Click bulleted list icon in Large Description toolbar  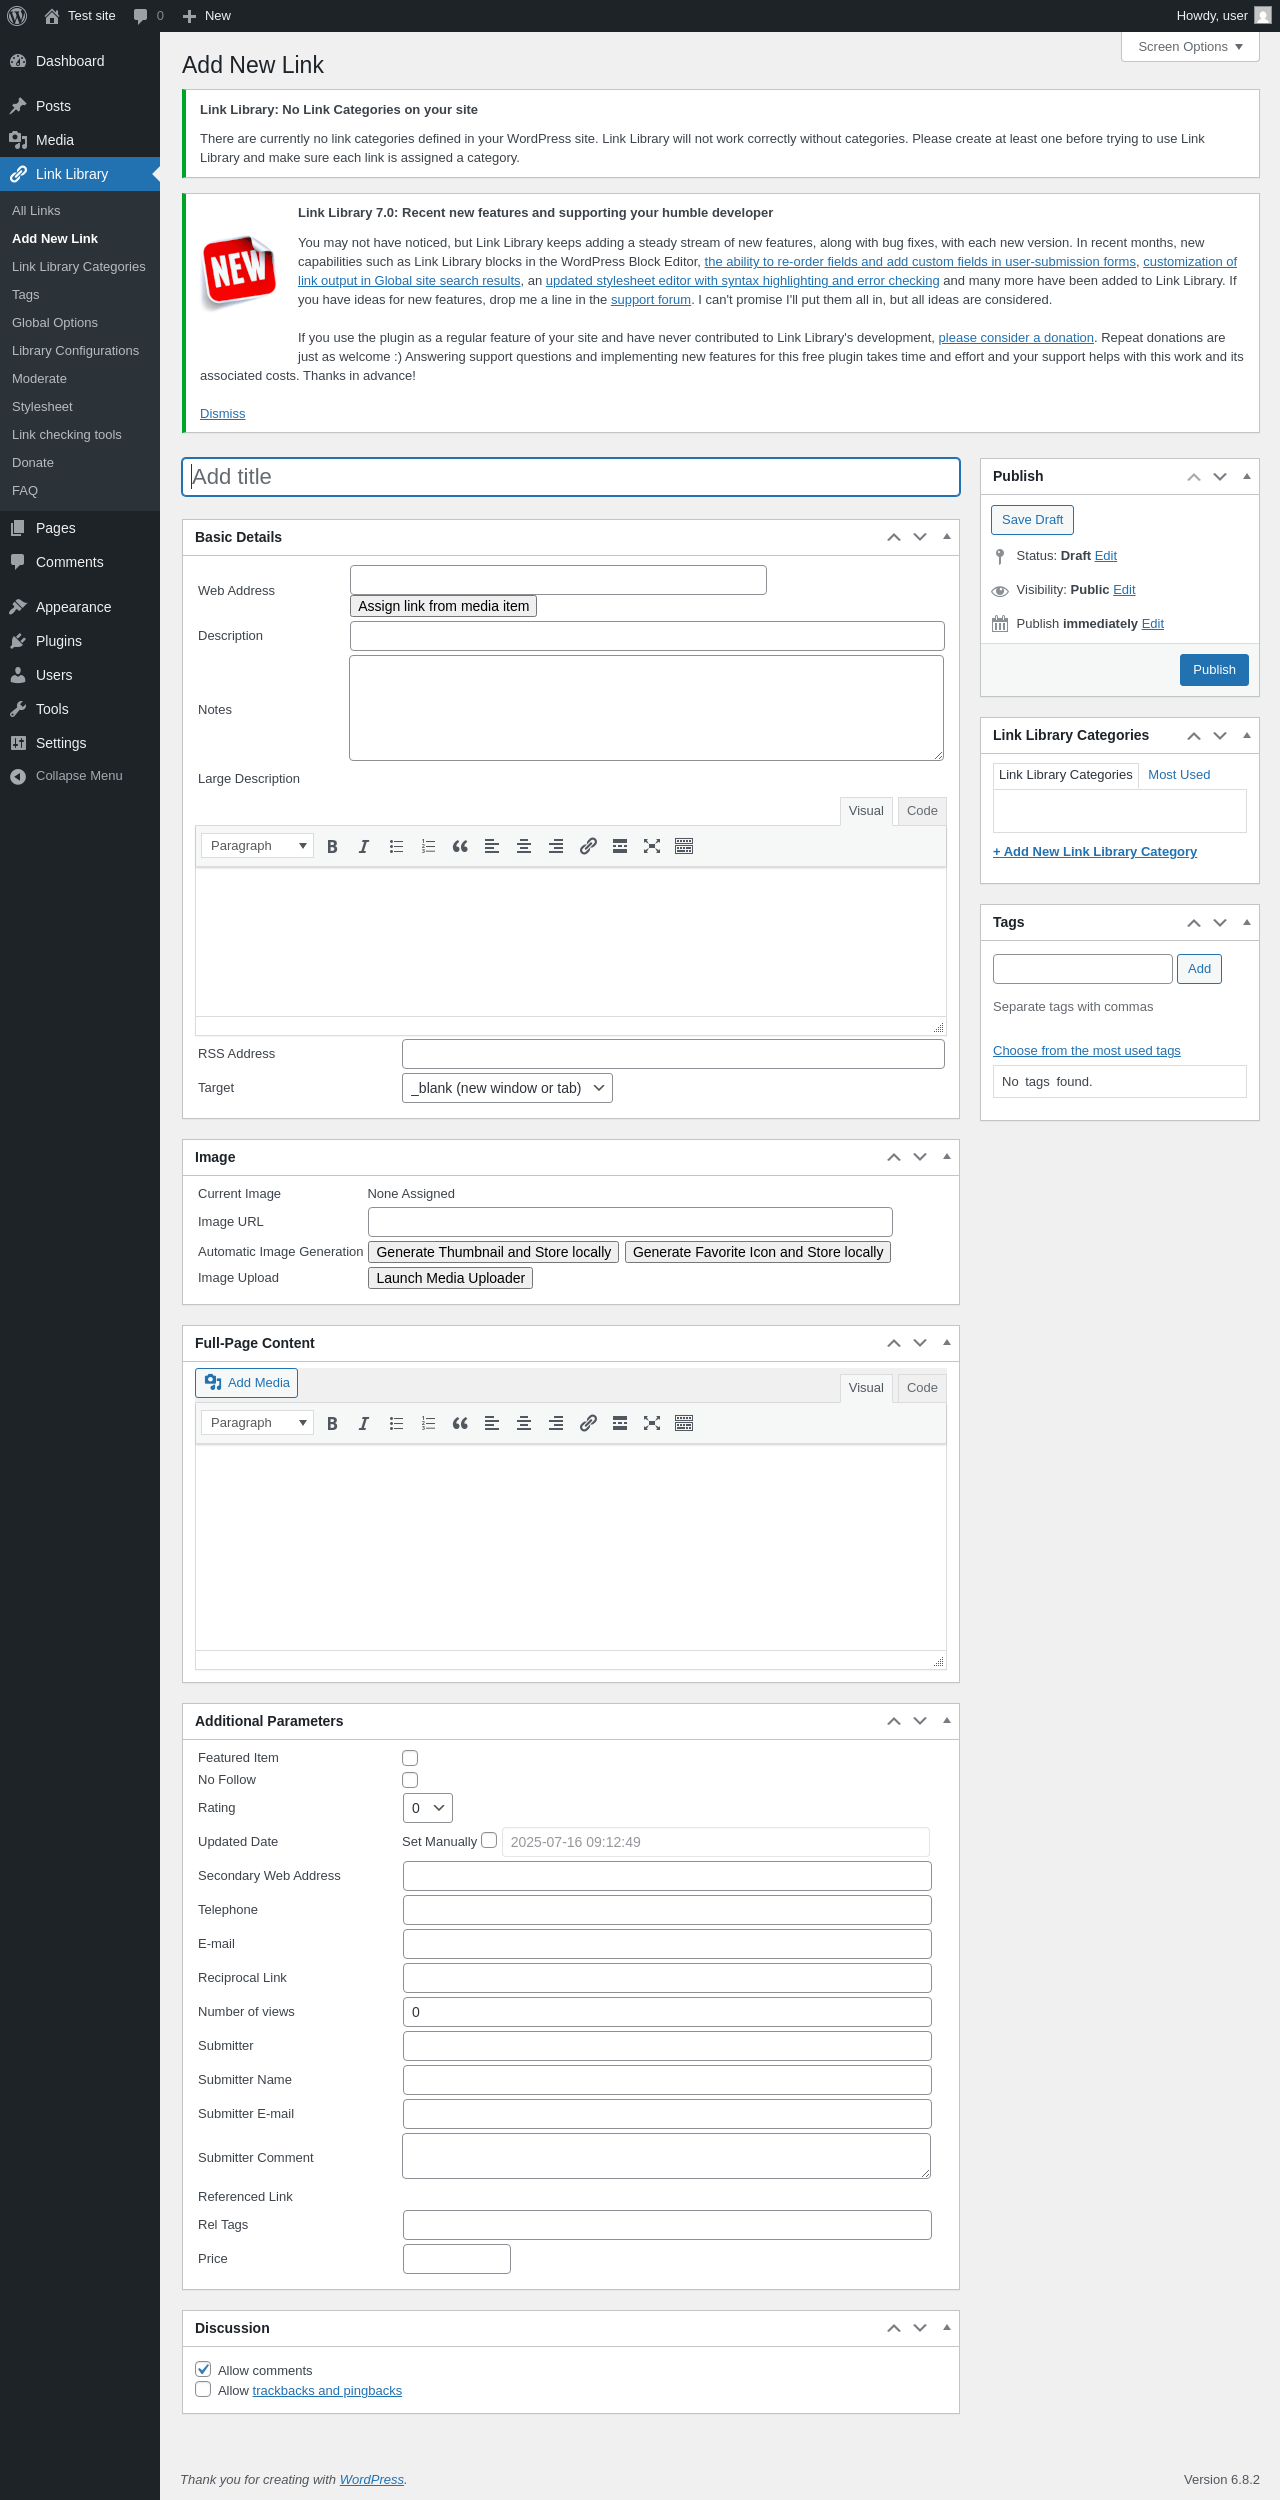pos(396,846)
